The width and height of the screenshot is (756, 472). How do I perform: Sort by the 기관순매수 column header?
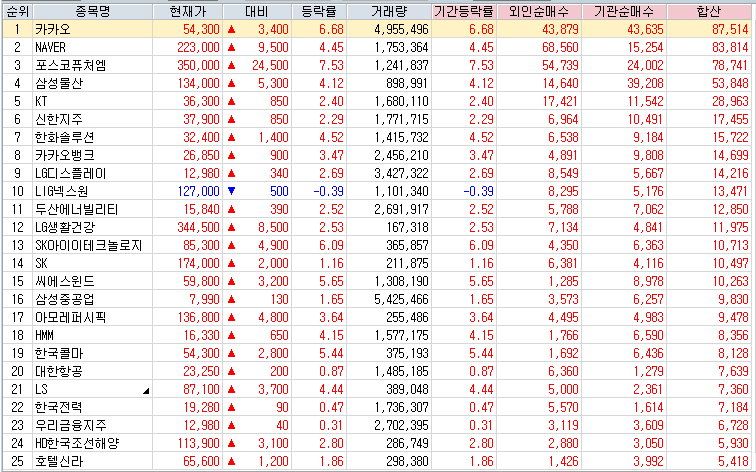[x=624, y=11]
